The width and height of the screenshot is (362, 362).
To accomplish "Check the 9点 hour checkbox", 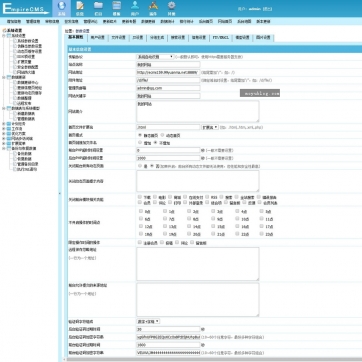I will click(213, 219).
